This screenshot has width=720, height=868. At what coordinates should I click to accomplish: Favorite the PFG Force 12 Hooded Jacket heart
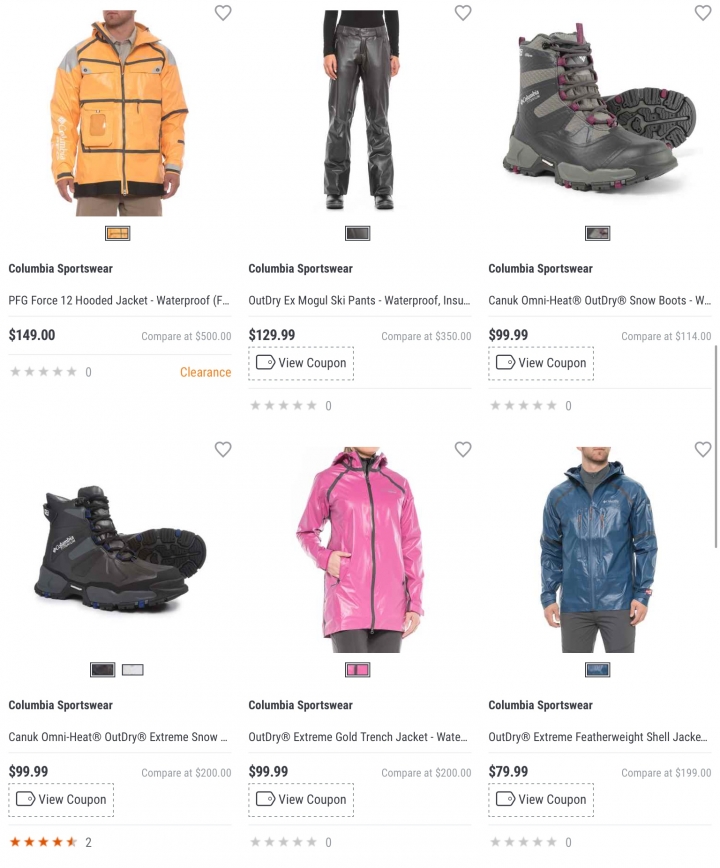pyautogui.click(x=223, y=13)
